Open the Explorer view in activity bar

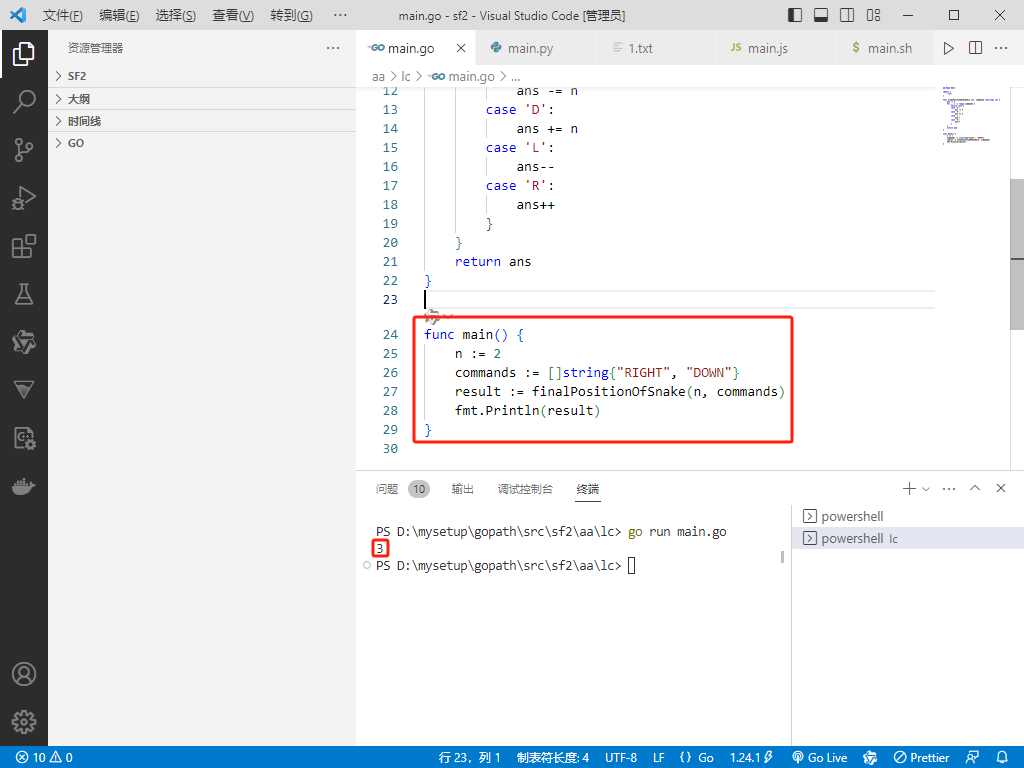coord(24,54)
